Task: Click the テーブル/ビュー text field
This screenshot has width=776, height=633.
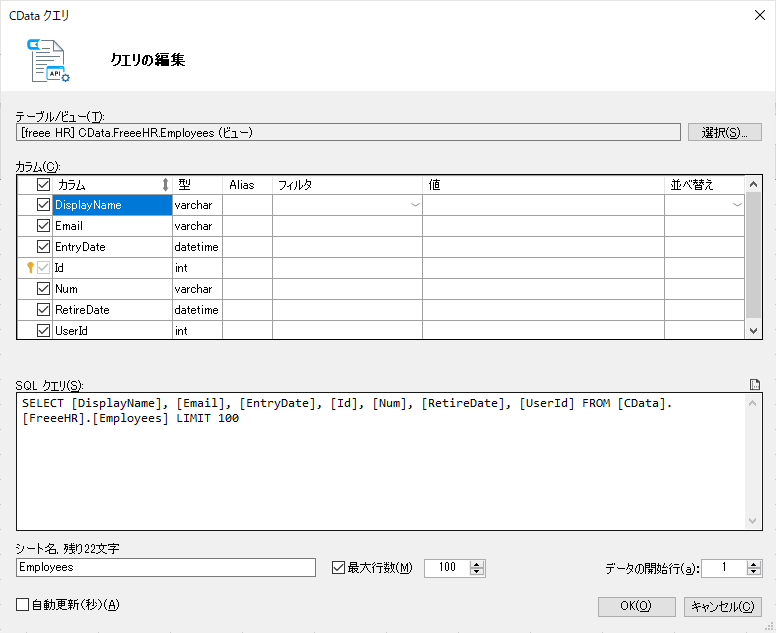Action: click(348, 133)
